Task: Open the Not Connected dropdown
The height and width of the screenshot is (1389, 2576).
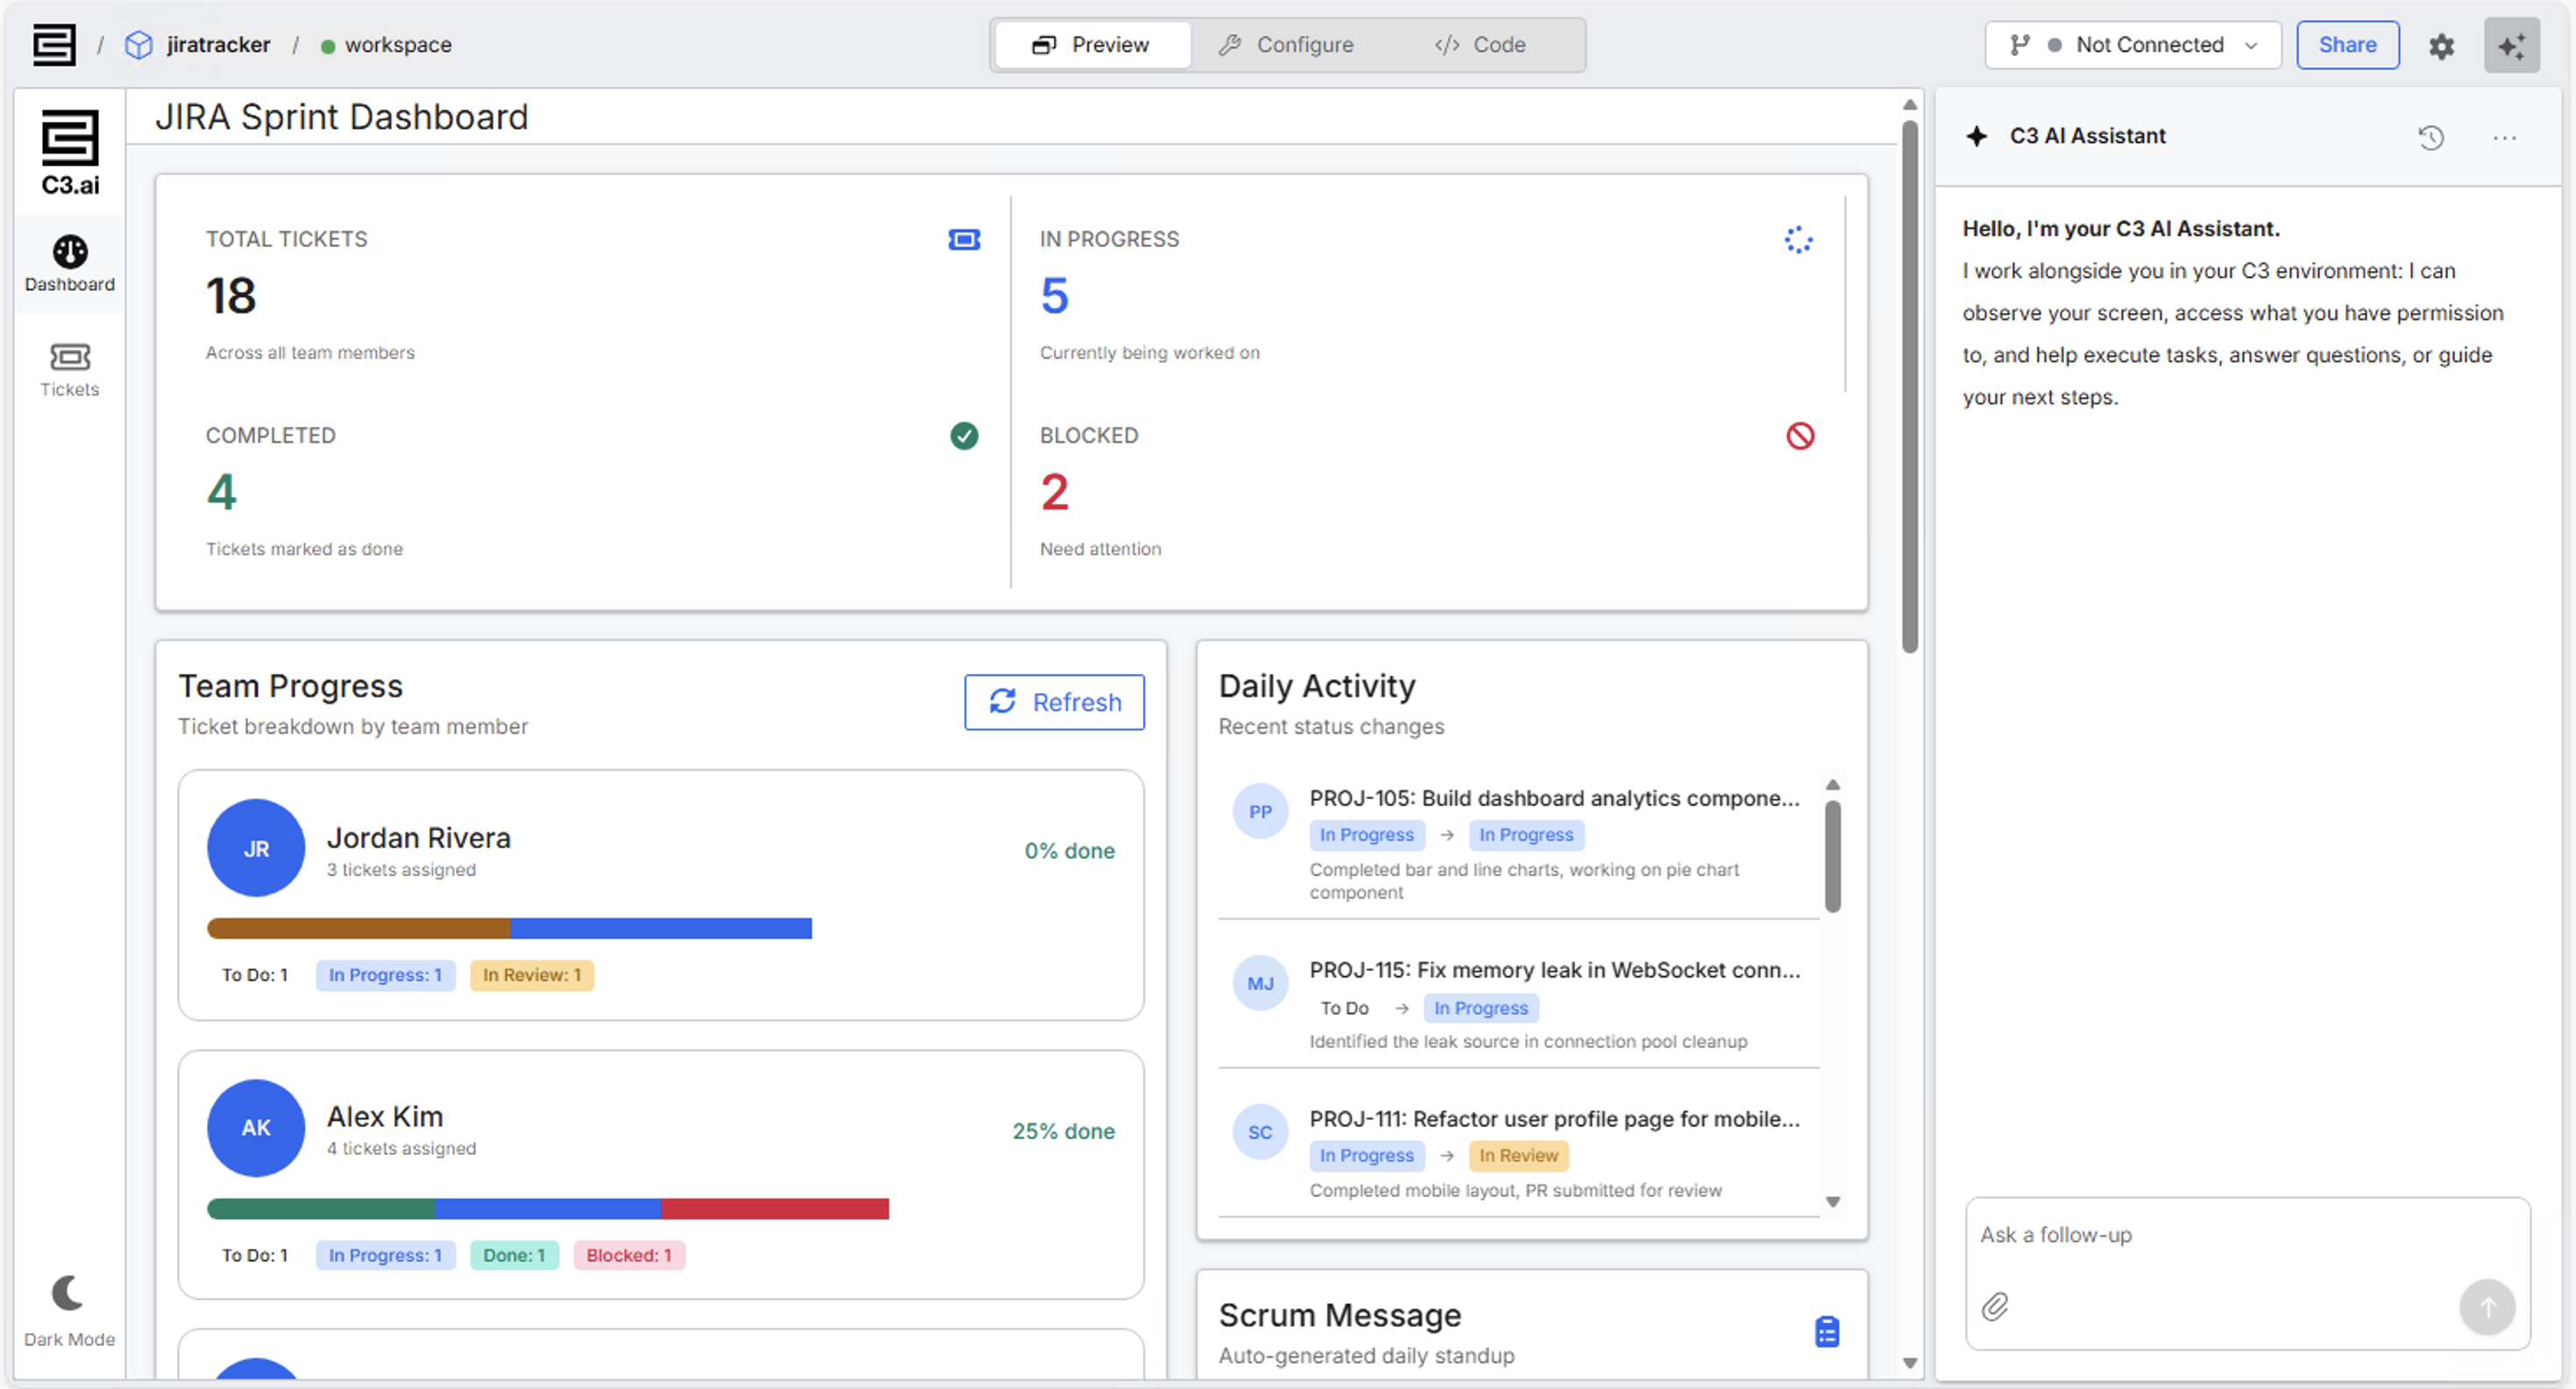Action: [2133, 45]
